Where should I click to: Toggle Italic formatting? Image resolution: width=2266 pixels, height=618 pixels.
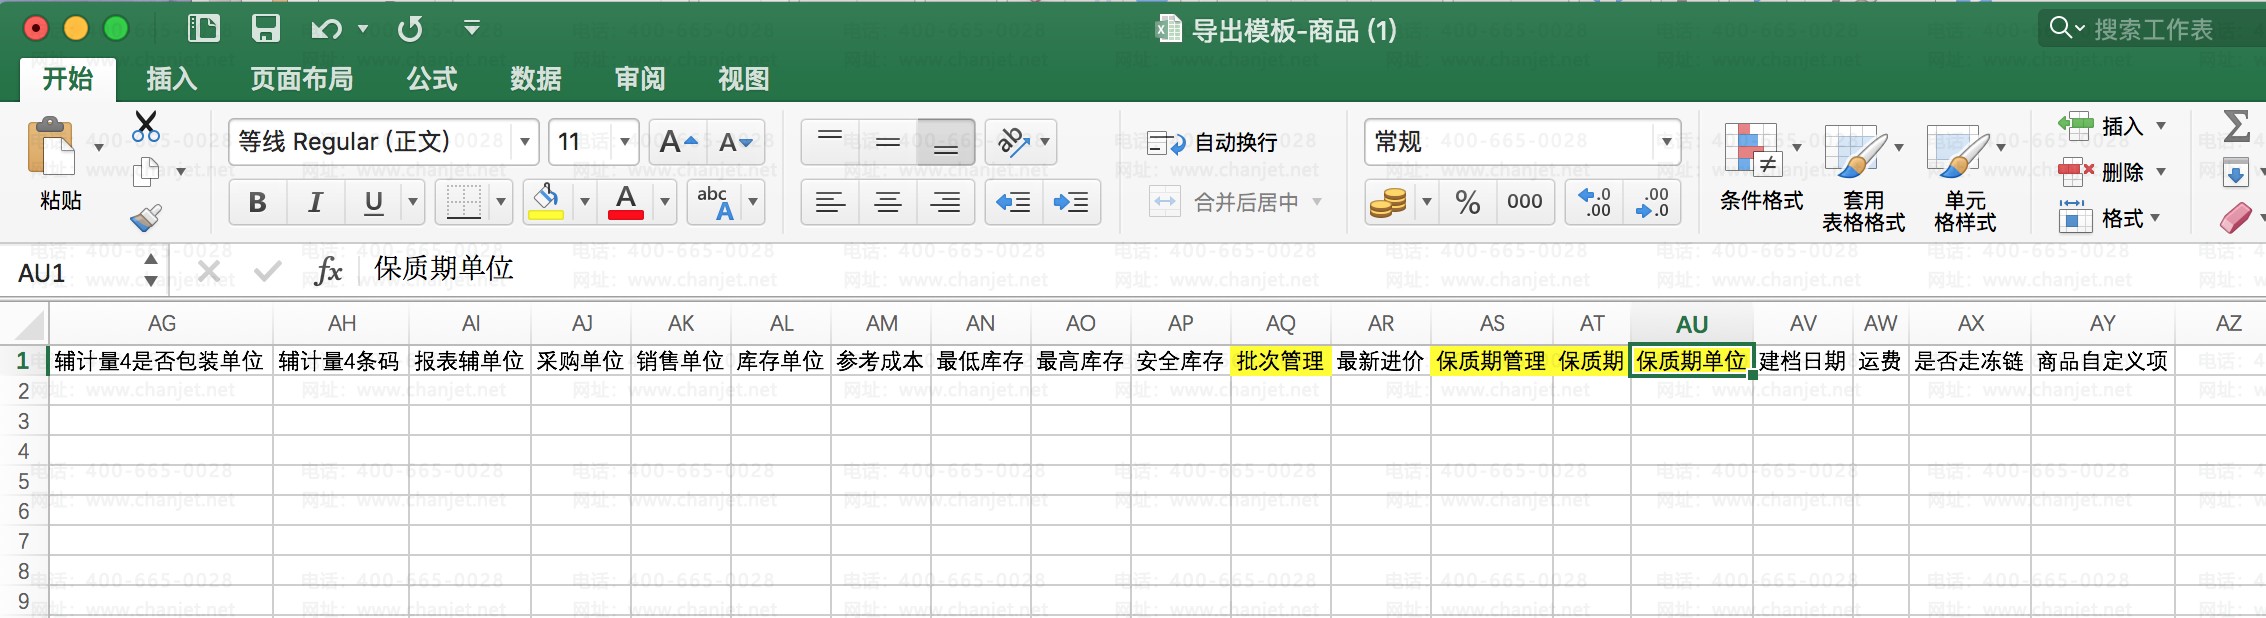315,202
